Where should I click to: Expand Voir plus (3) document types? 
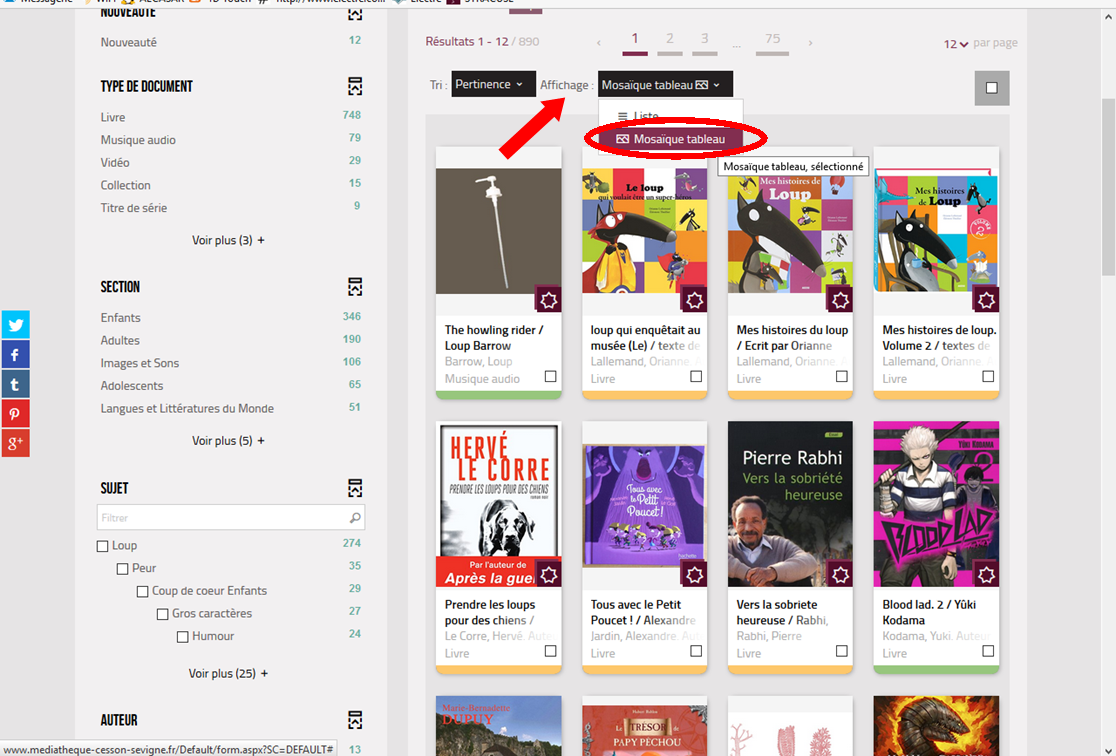[228, 241]
